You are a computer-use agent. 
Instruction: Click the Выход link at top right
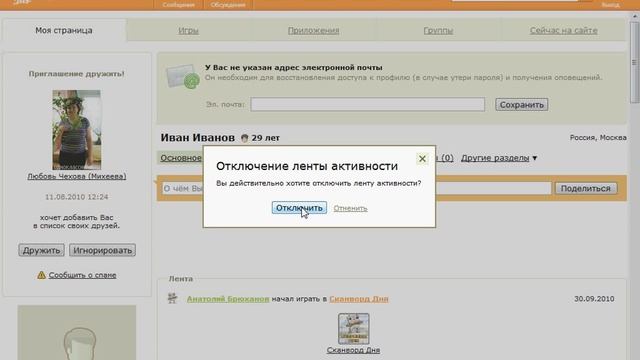[x=611, y=5]
